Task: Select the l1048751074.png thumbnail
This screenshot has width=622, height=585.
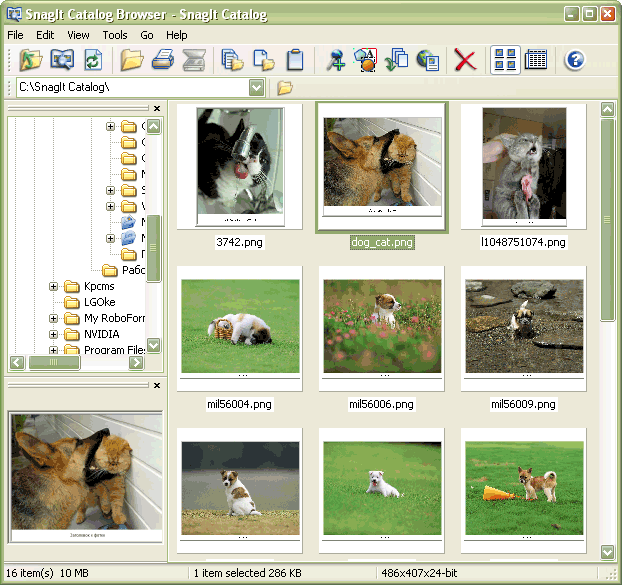Action: pyautogui.click(x=524, y=167)
